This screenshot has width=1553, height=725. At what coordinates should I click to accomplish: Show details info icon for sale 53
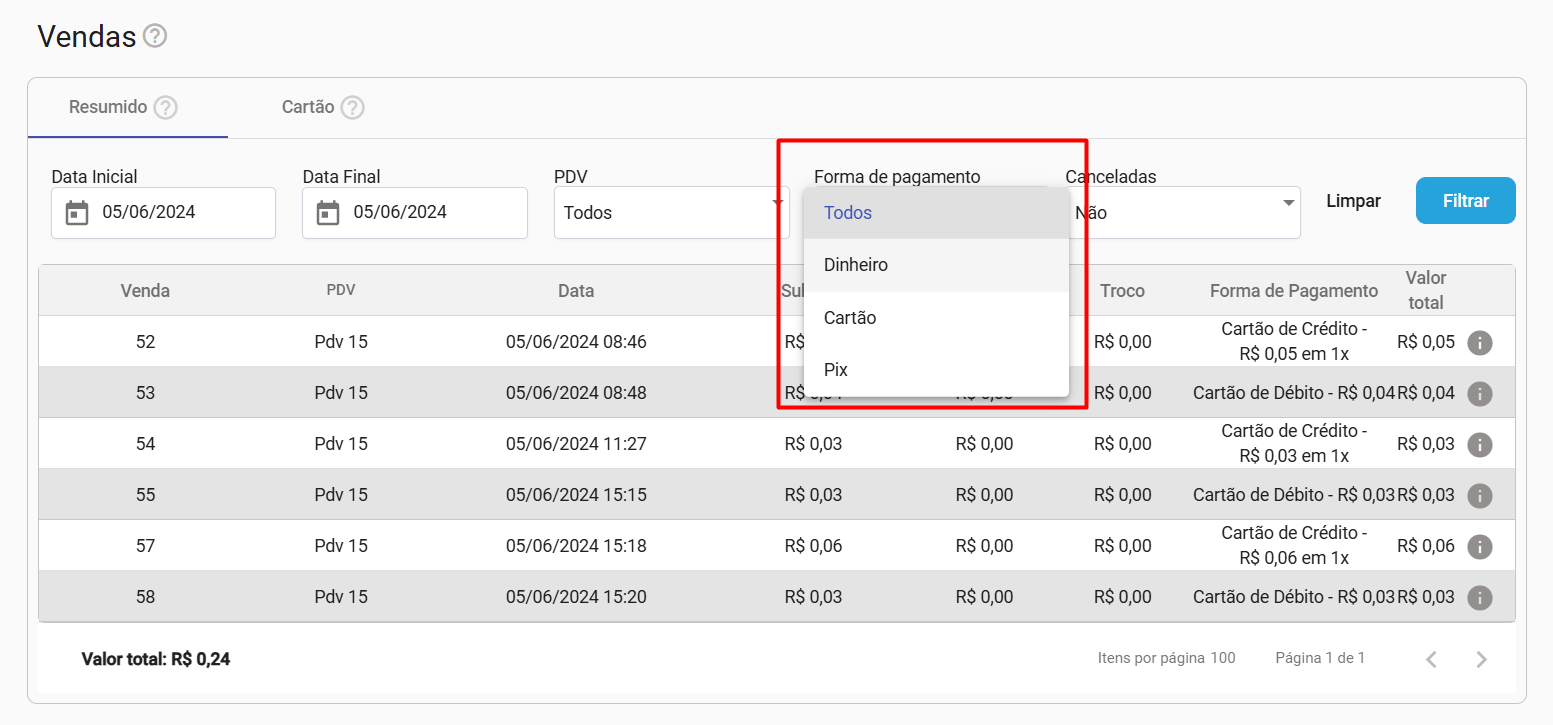[x=1480, y=394]
